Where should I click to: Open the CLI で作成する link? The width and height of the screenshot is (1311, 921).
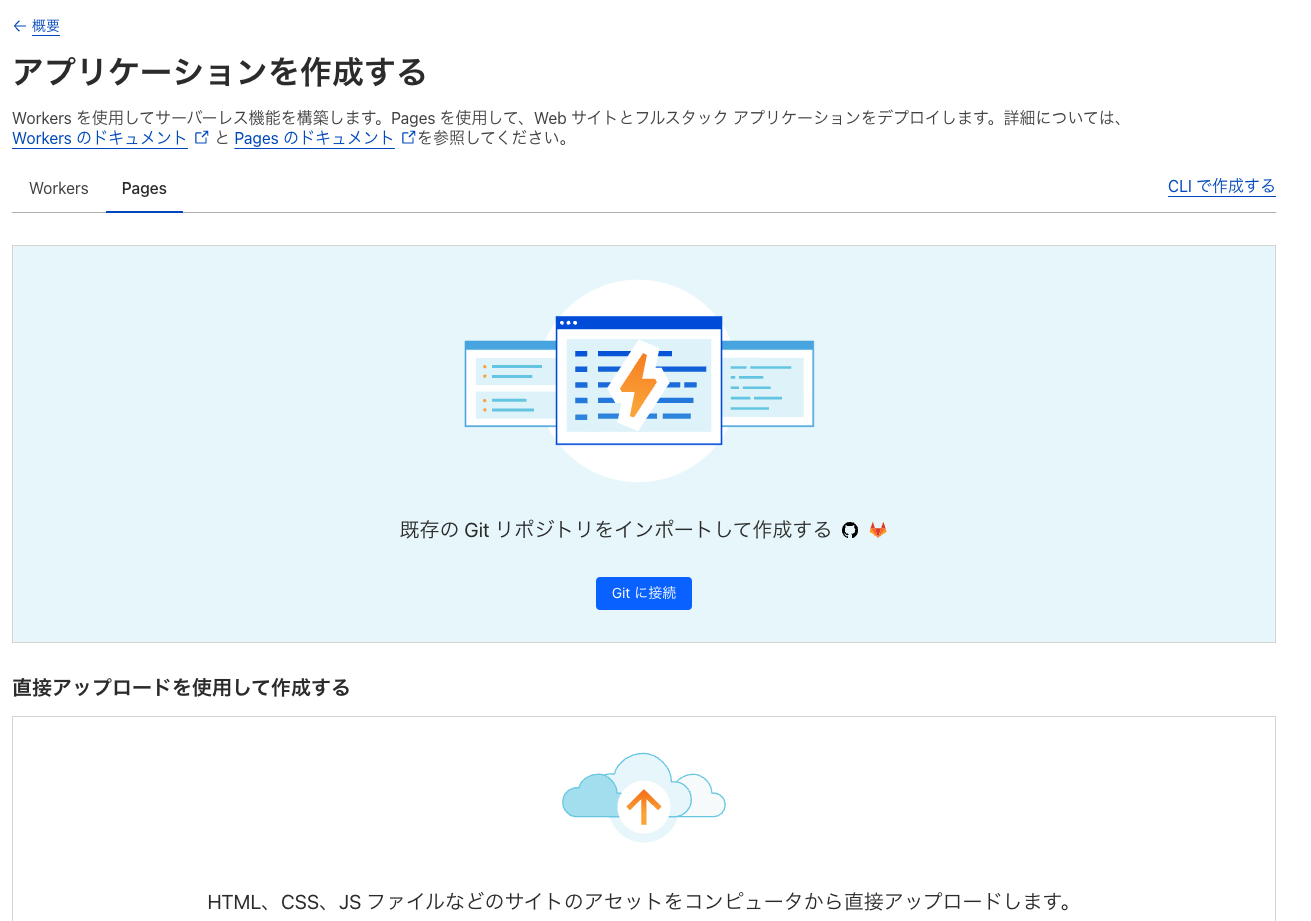point(1221,186)
